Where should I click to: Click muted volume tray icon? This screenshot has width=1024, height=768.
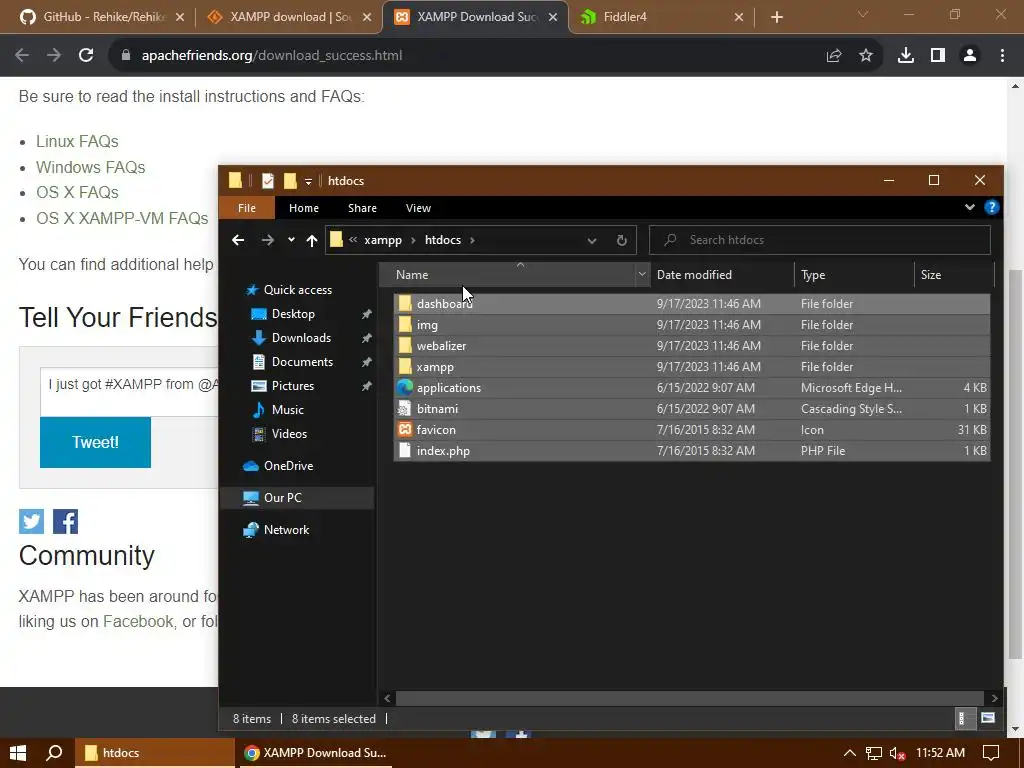[897, 753]
